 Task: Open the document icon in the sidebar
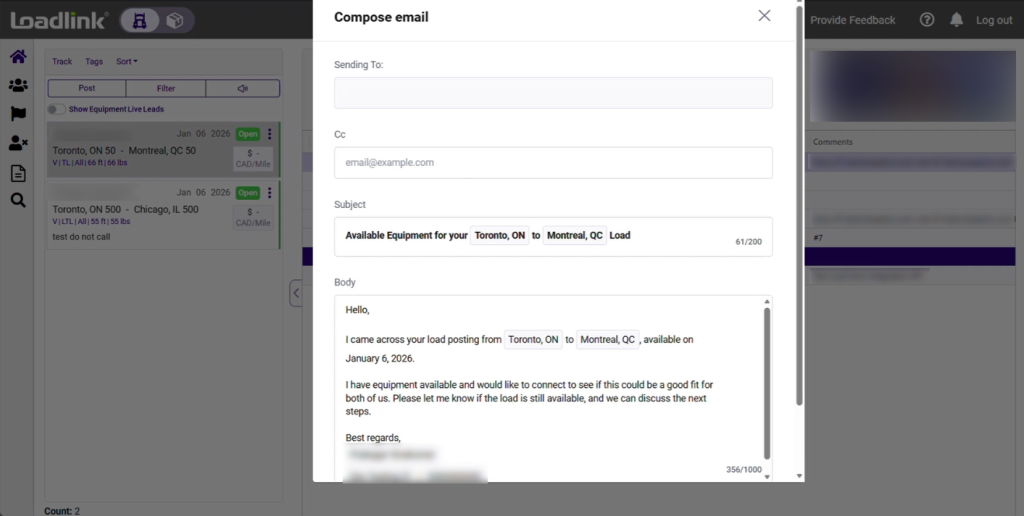click(18, 173)
